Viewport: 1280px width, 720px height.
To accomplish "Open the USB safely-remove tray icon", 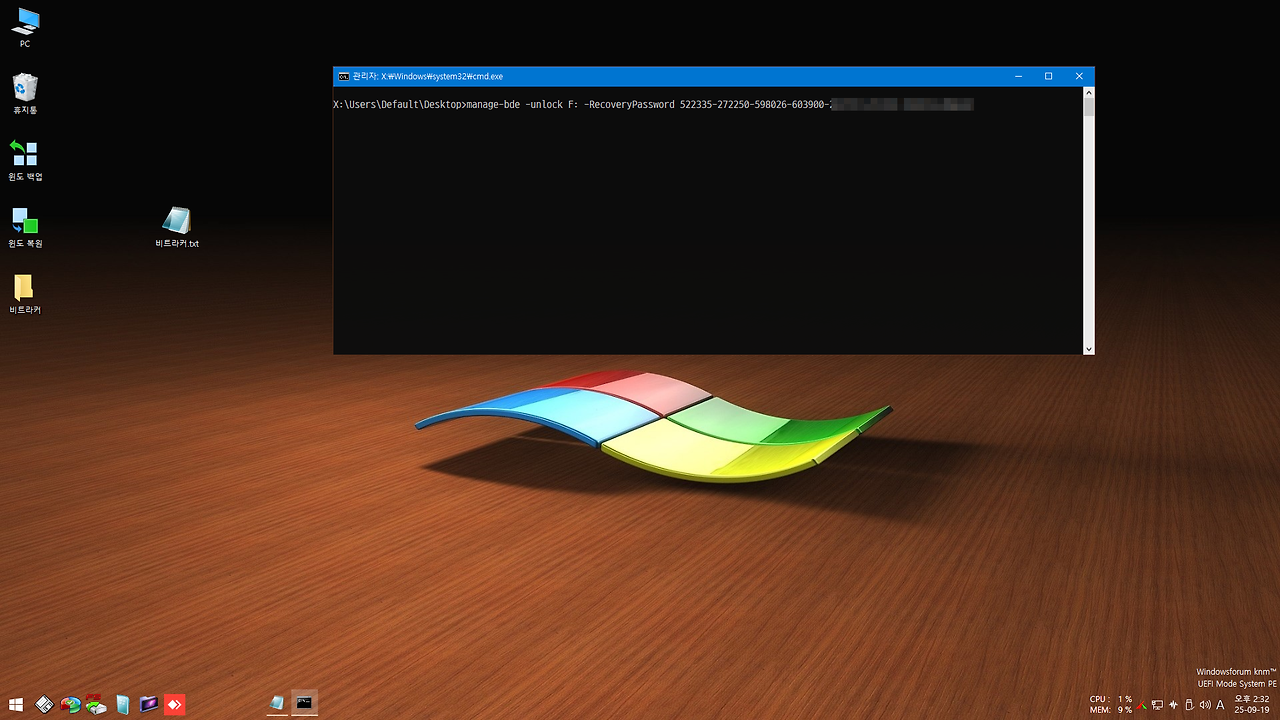I will 1189,705.
